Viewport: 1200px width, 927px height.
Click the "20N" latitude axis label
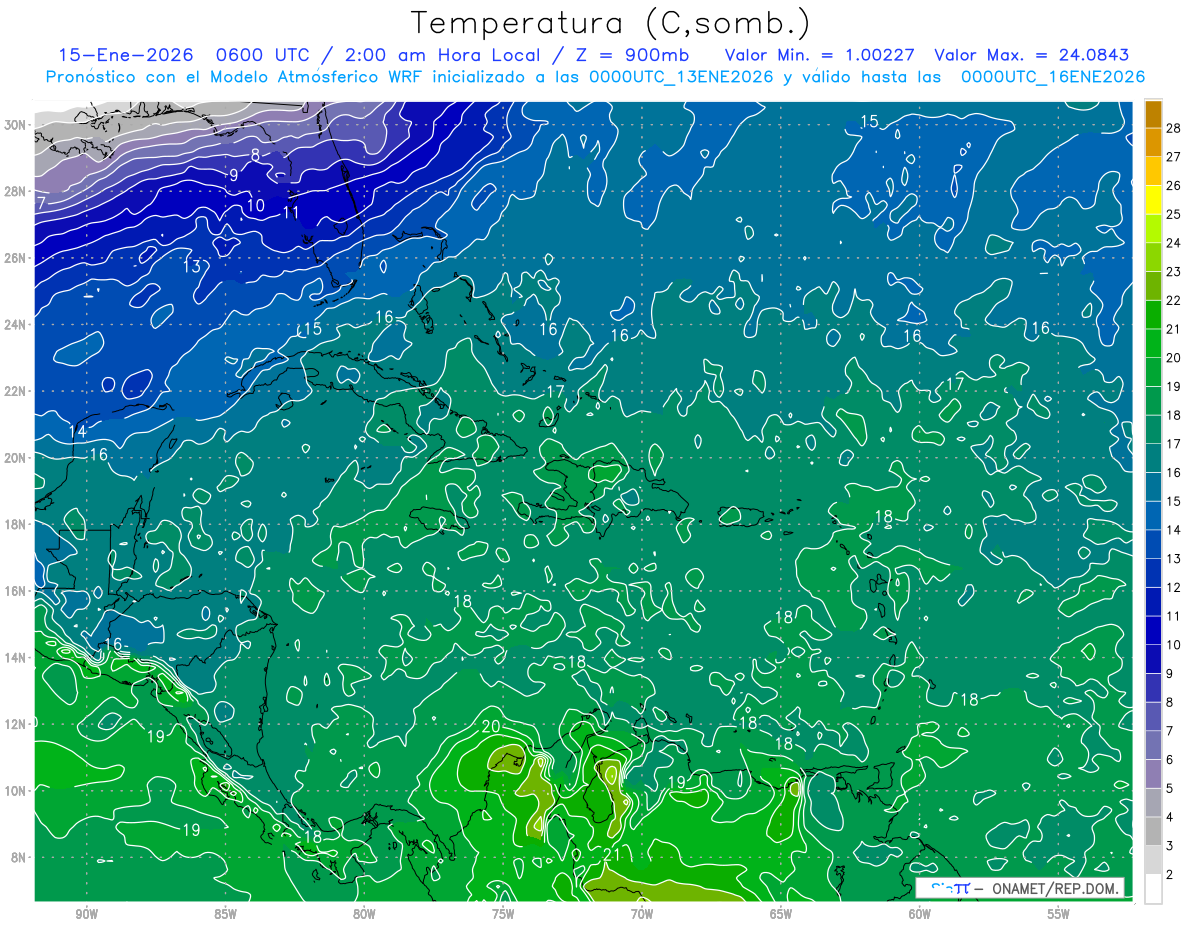[17, 457]
